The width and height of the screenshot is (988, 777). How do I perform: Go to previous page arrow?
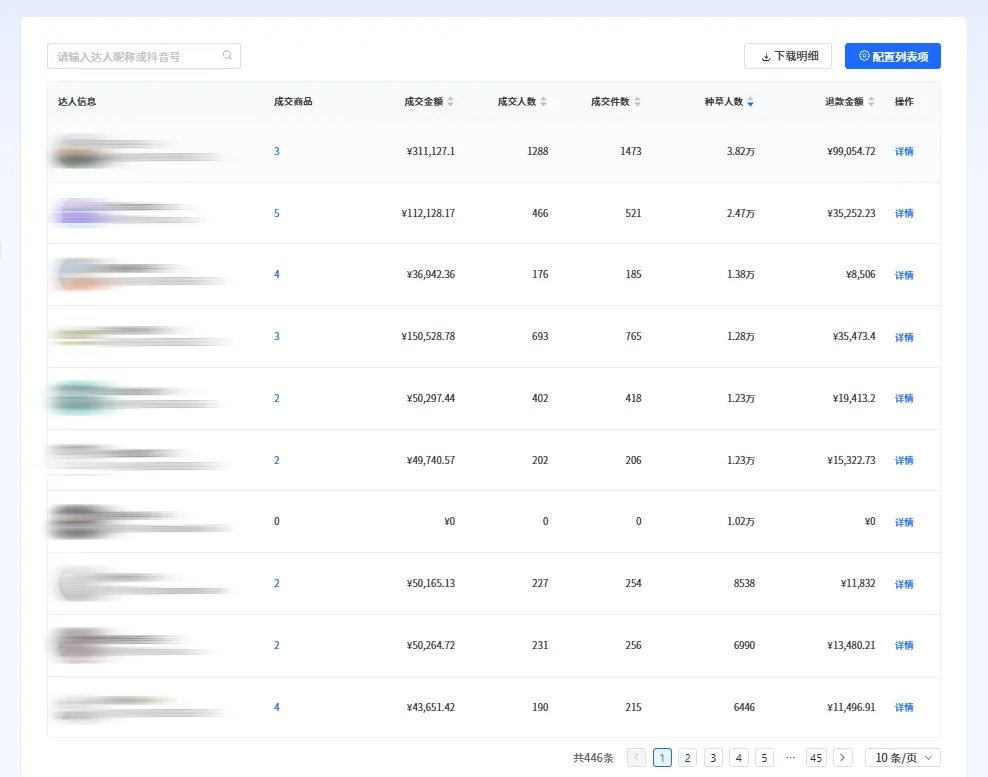[x=636, y=757]
